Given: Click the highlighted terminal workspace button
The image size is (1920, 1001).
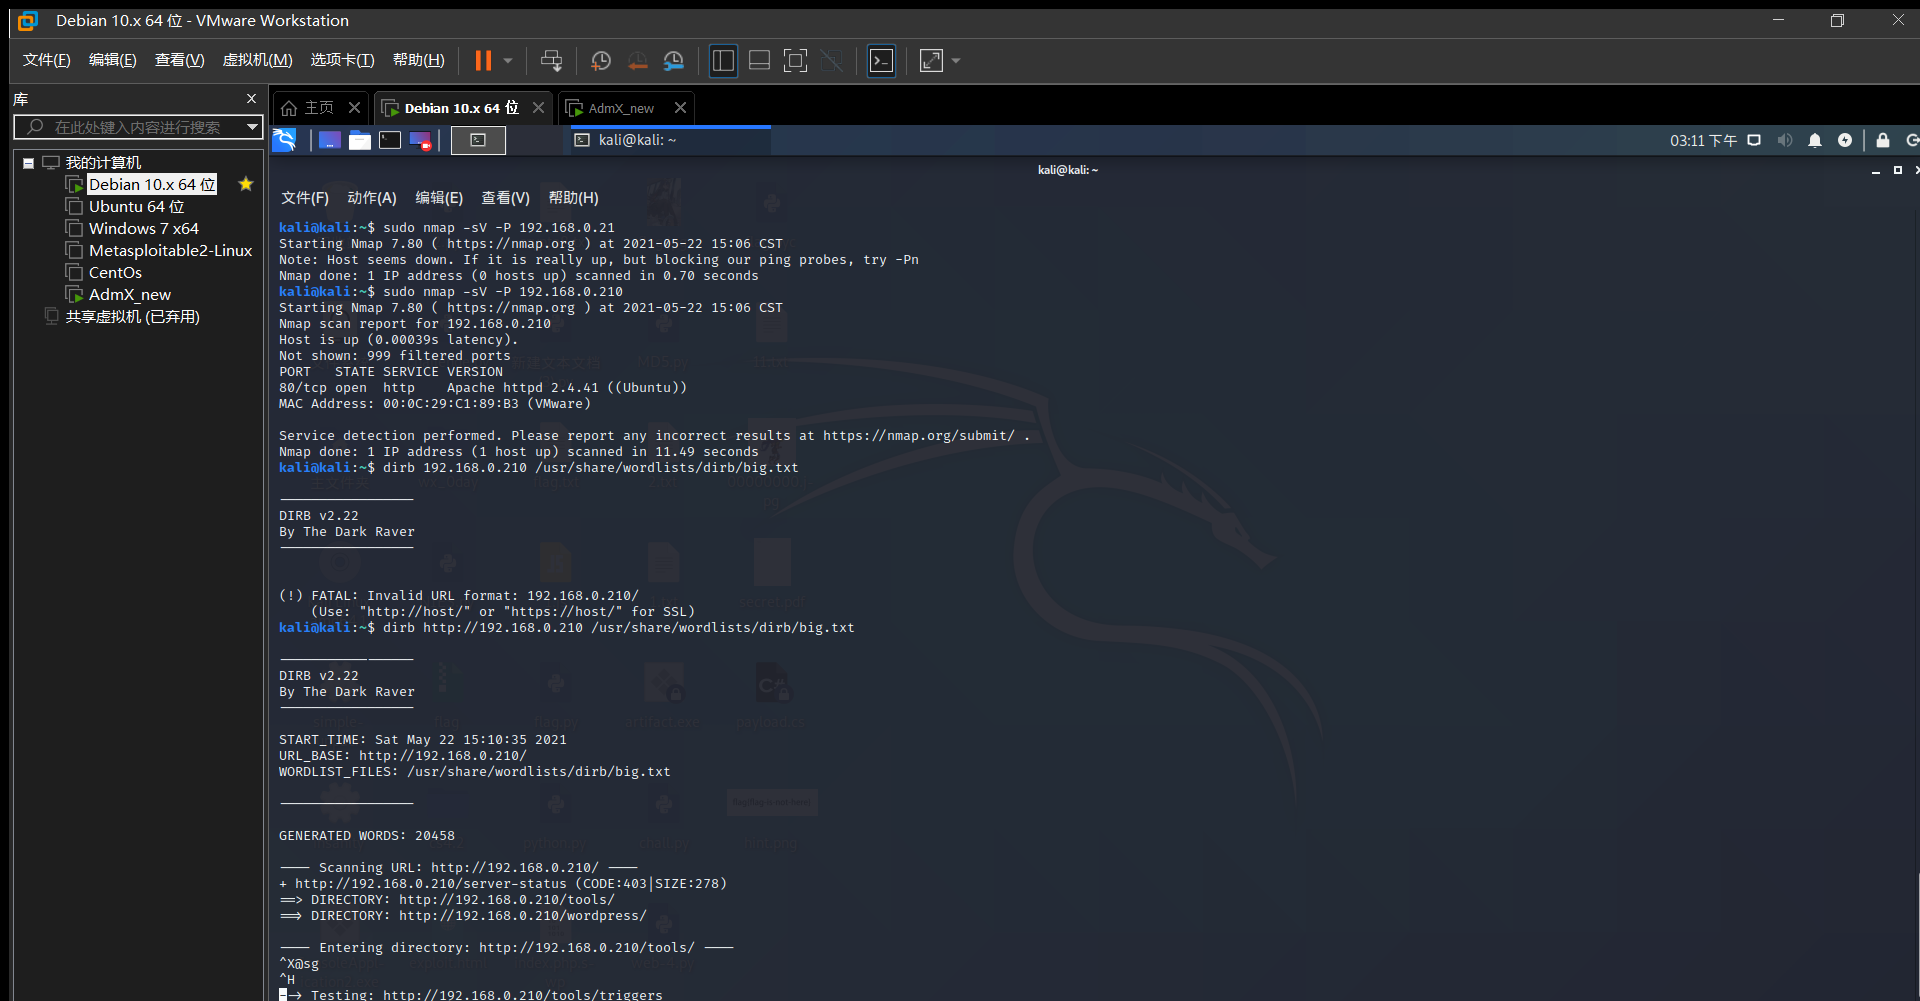Looking at the screenshot, I should pyautogui.click(x=478, y=140).
